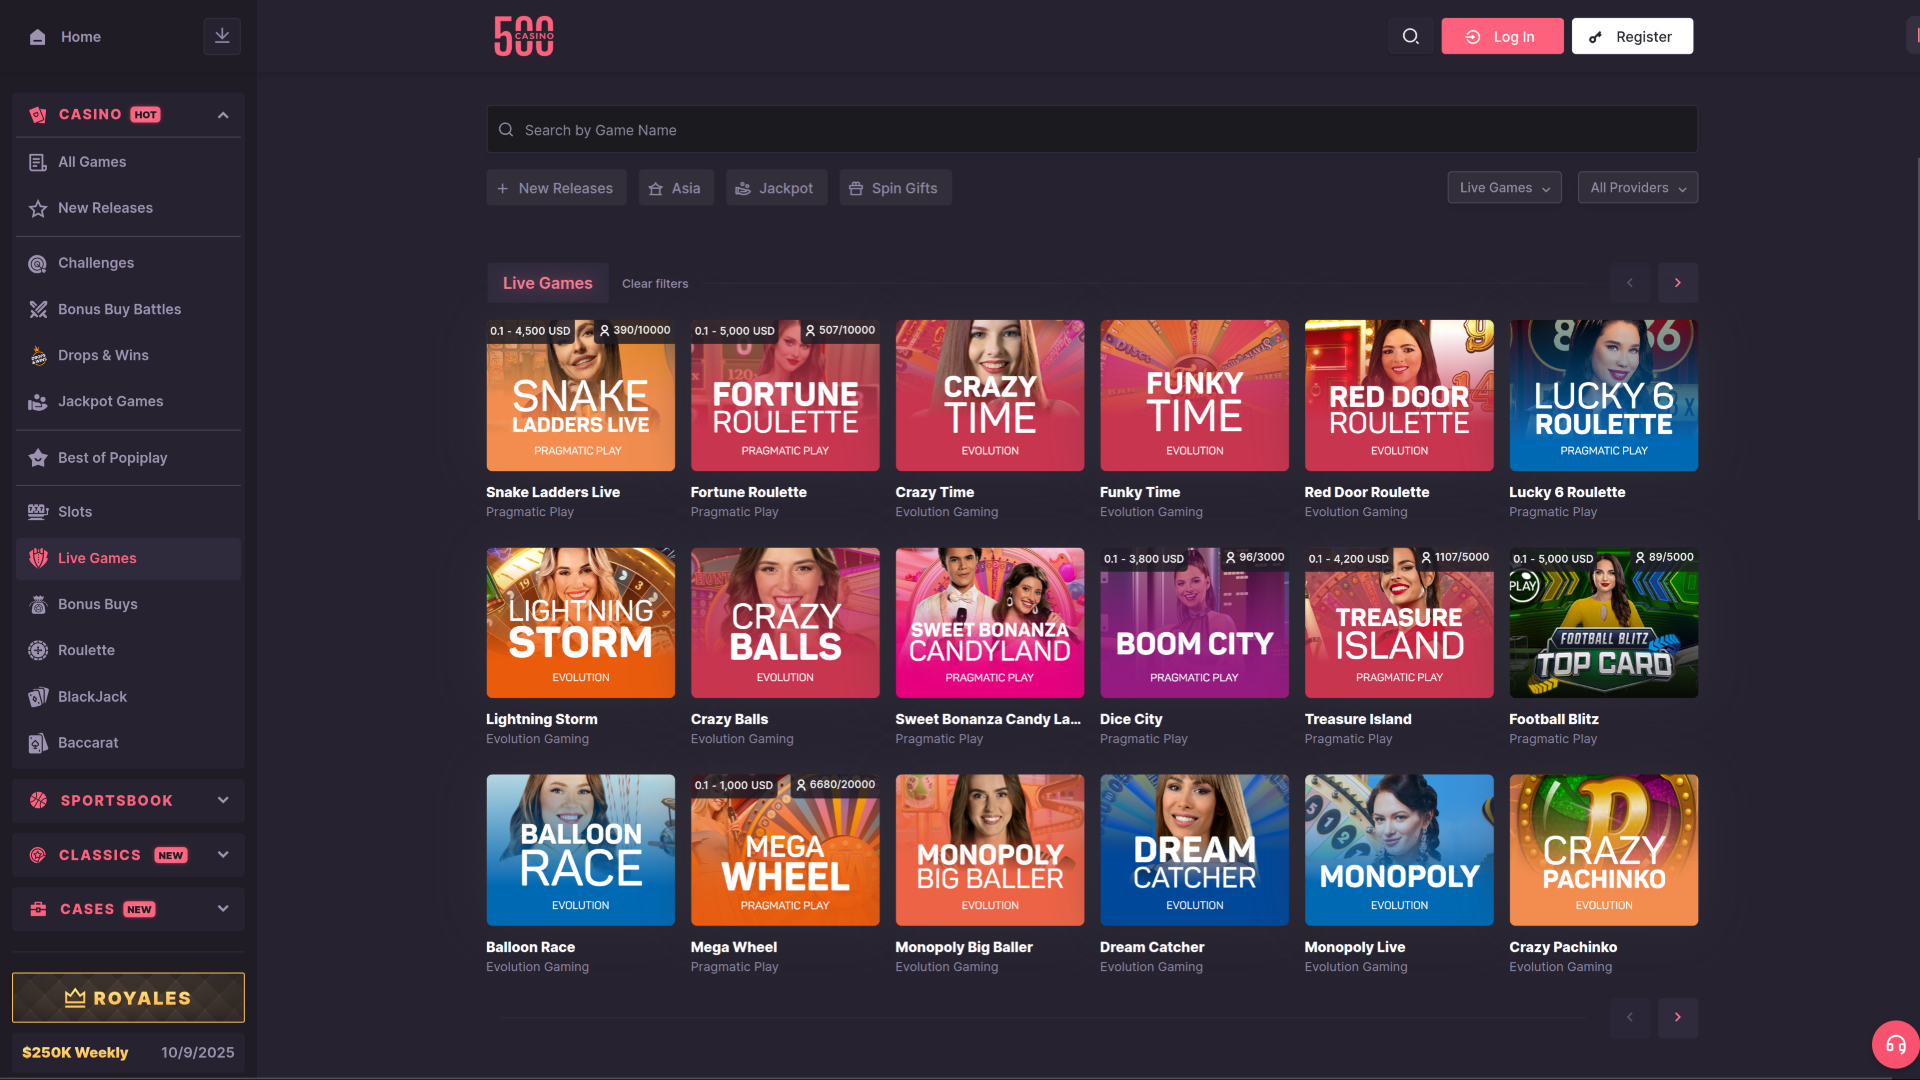Open Red Door Roulette thumbnail
This screenshot has width=1920, height=1080.
(x=1399, y=395)
